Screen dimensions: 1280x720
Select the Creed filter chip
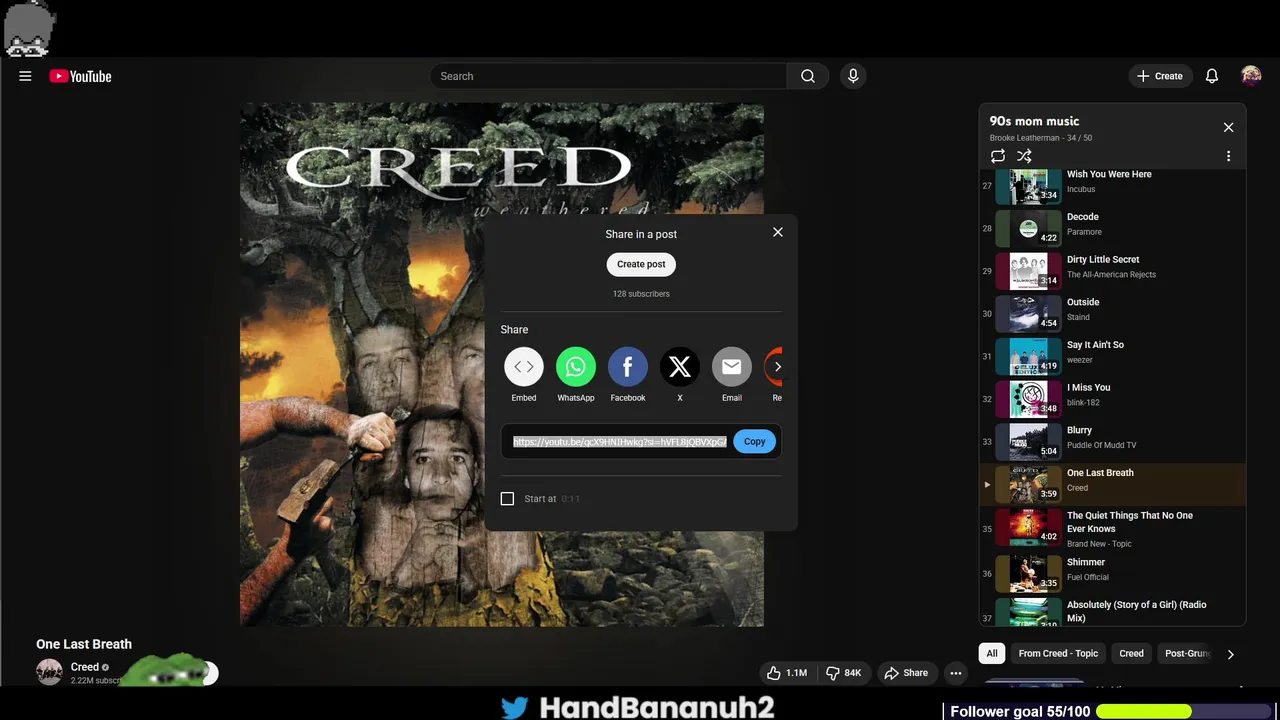coord(1131,653)
